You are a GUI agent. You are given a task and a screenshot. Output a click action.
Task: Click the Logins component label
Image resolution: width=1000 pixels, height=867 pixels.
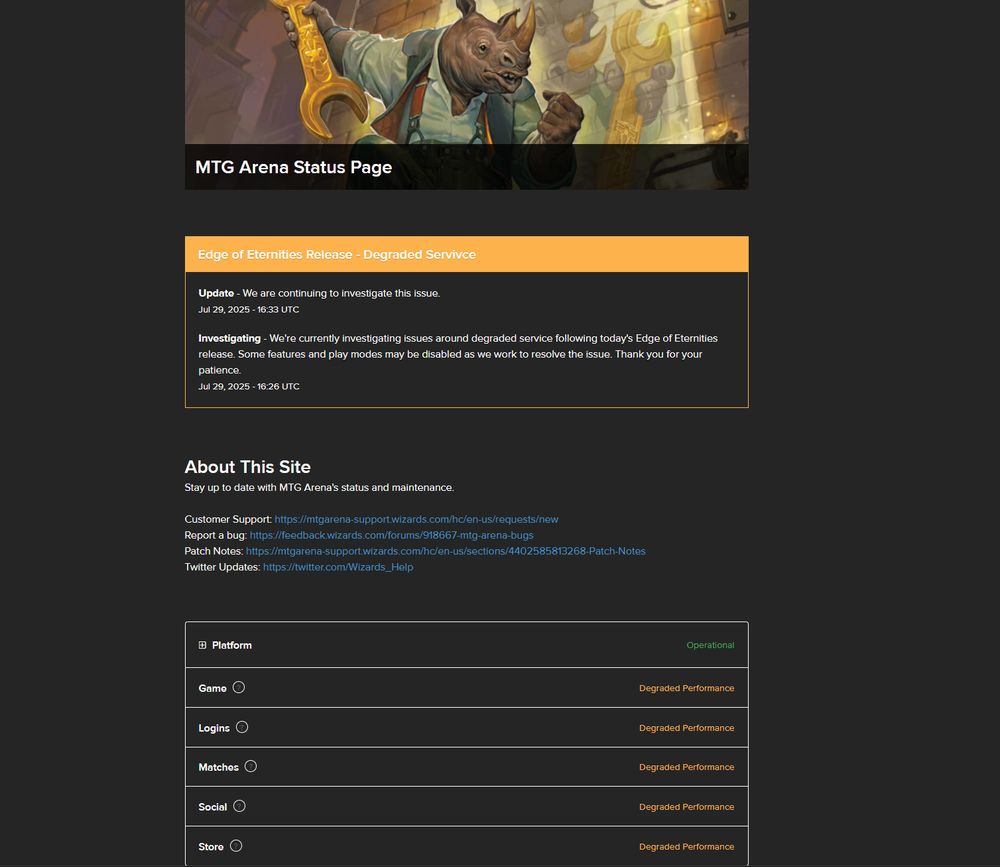coord(214,728)
